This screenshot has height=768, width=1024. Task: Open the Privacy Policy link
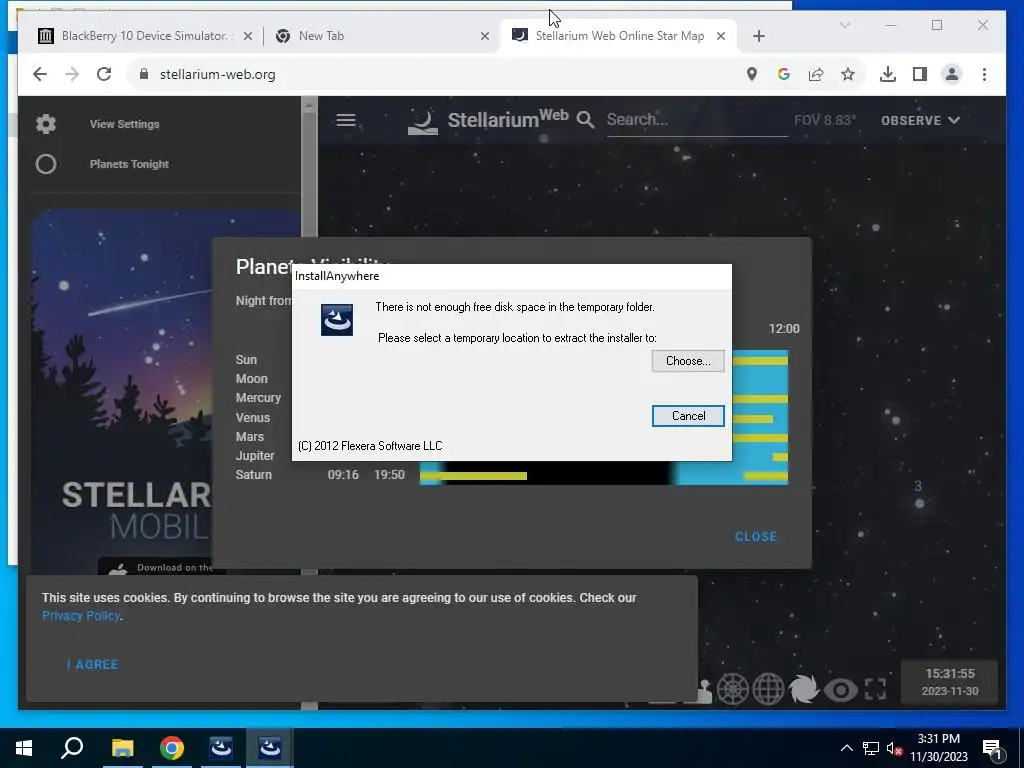coord(80,616)
